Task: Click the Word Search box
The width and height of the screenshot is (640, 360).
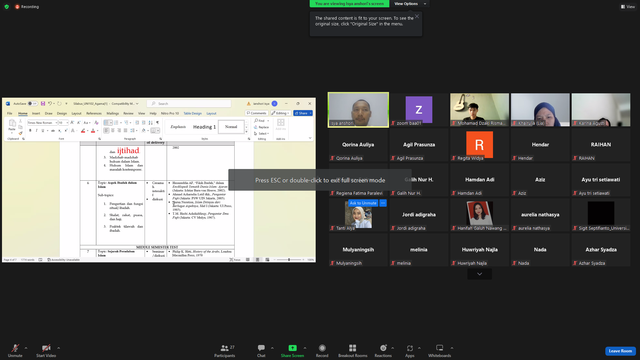Action: 189,104
